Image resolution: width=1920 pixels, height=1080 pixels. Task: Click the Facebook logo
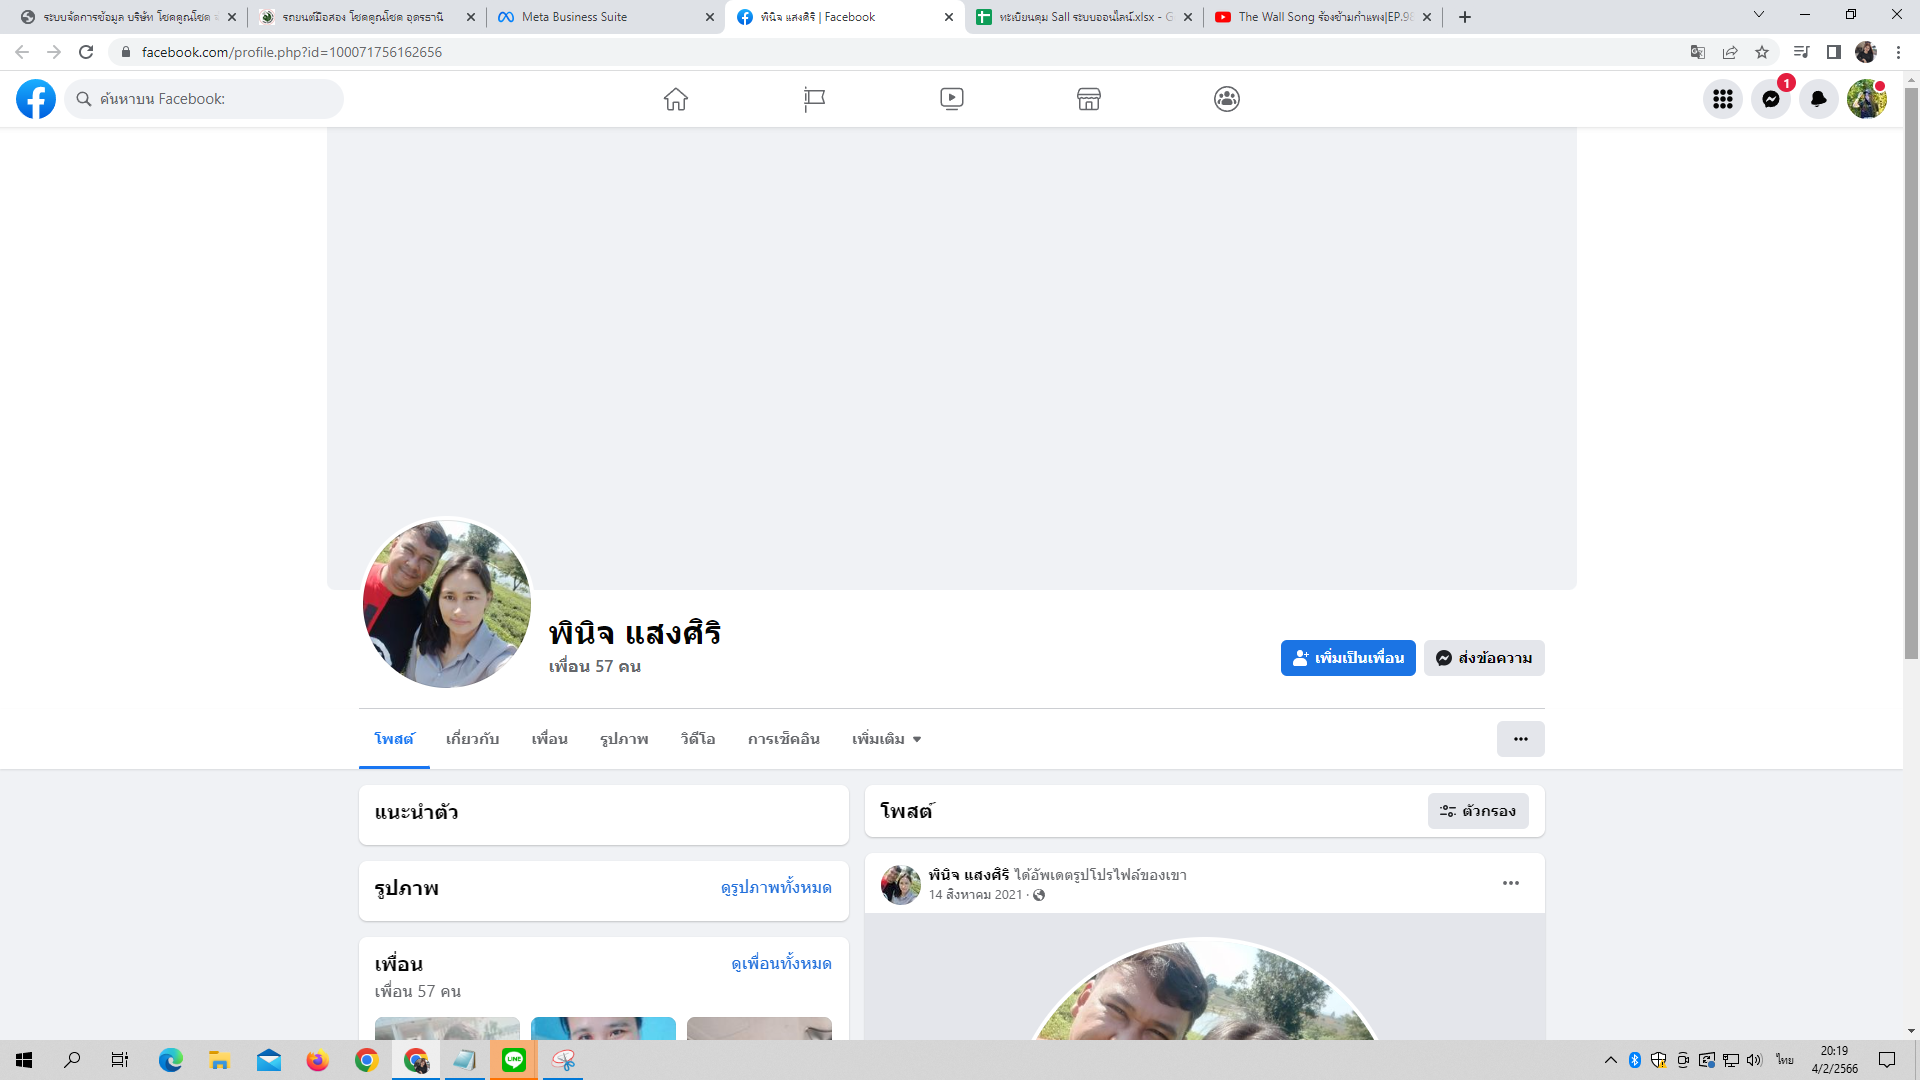36,99
